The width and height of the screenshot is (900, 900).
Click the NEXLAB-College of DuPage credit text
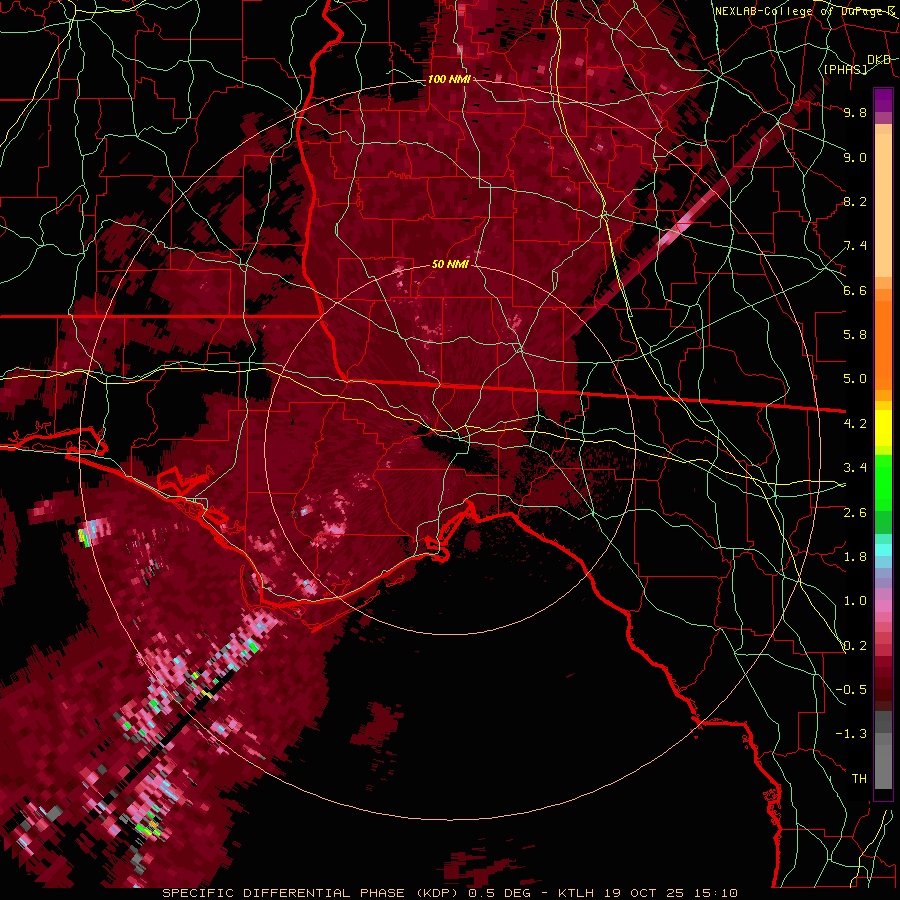pyautogui.click(x=805, y=11)
